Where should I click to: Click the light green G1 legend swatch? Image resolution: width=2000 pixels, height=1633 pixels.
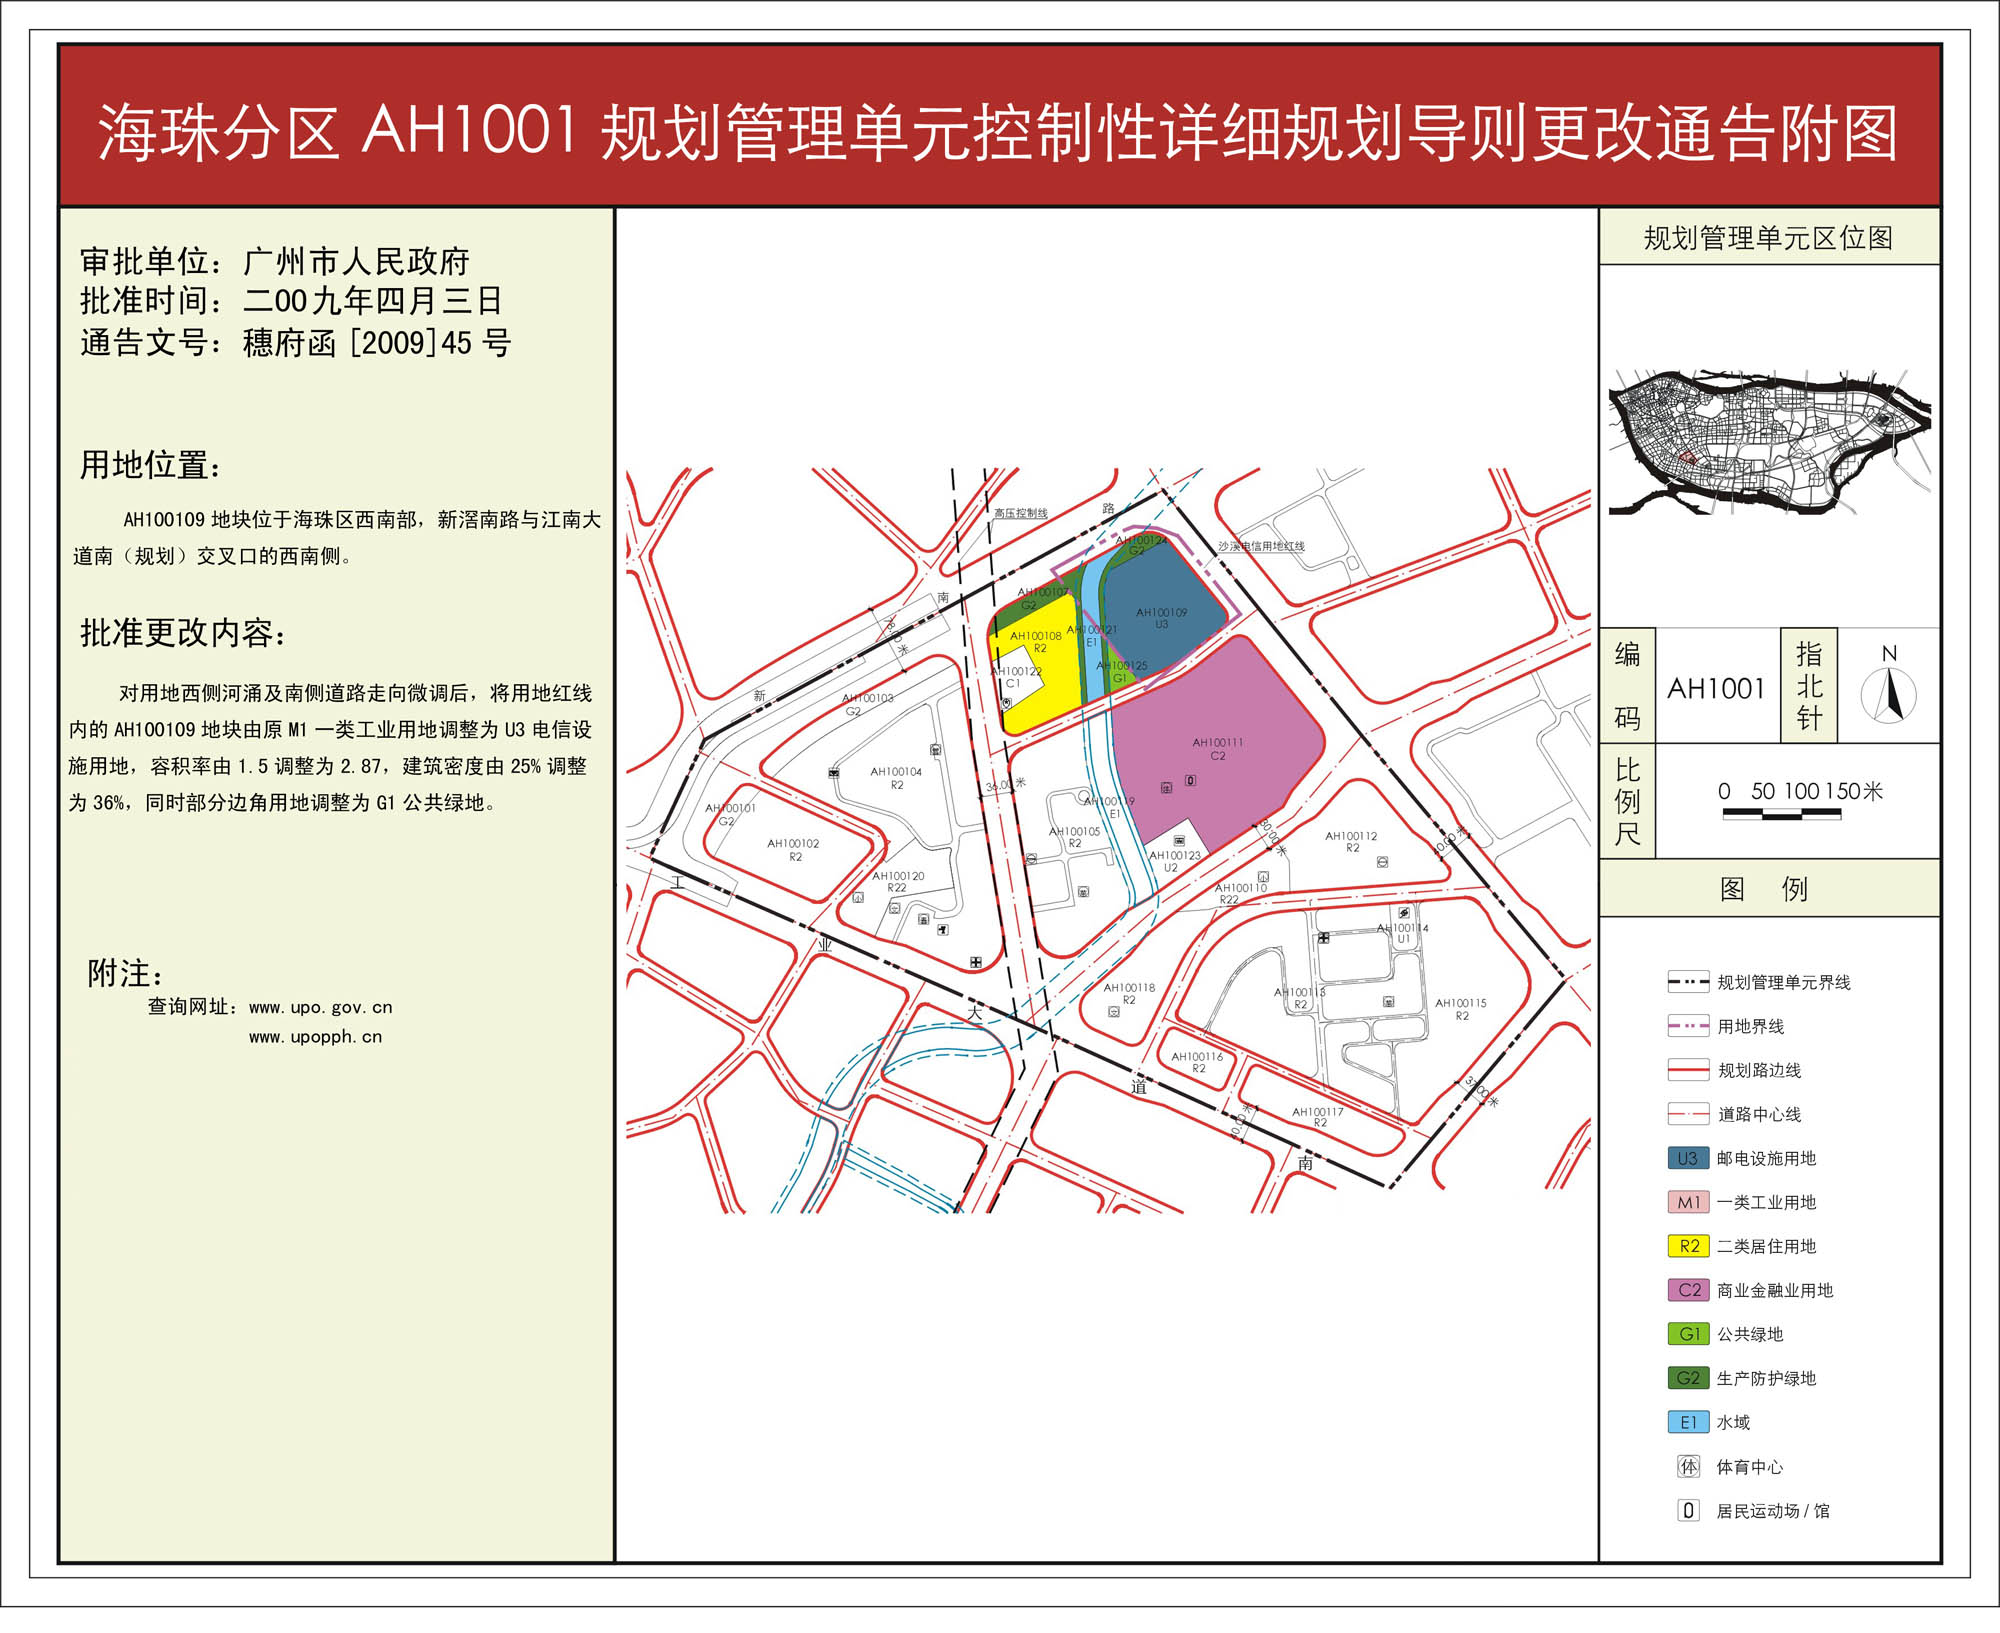coord(1688,1334)
